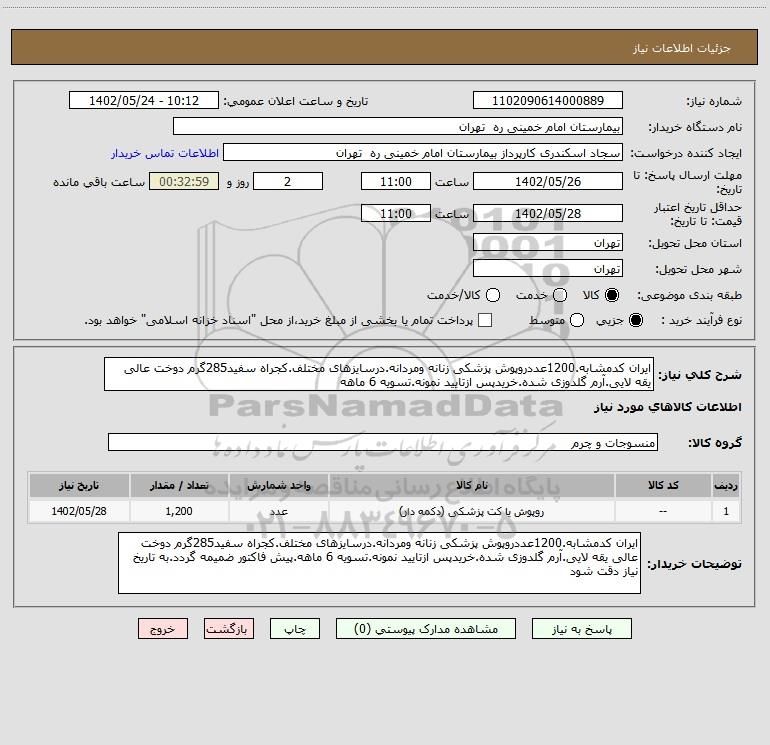Click the quantity cell 1,200
Viewport: 770px width, 745px height.
[x=179, y=511]
